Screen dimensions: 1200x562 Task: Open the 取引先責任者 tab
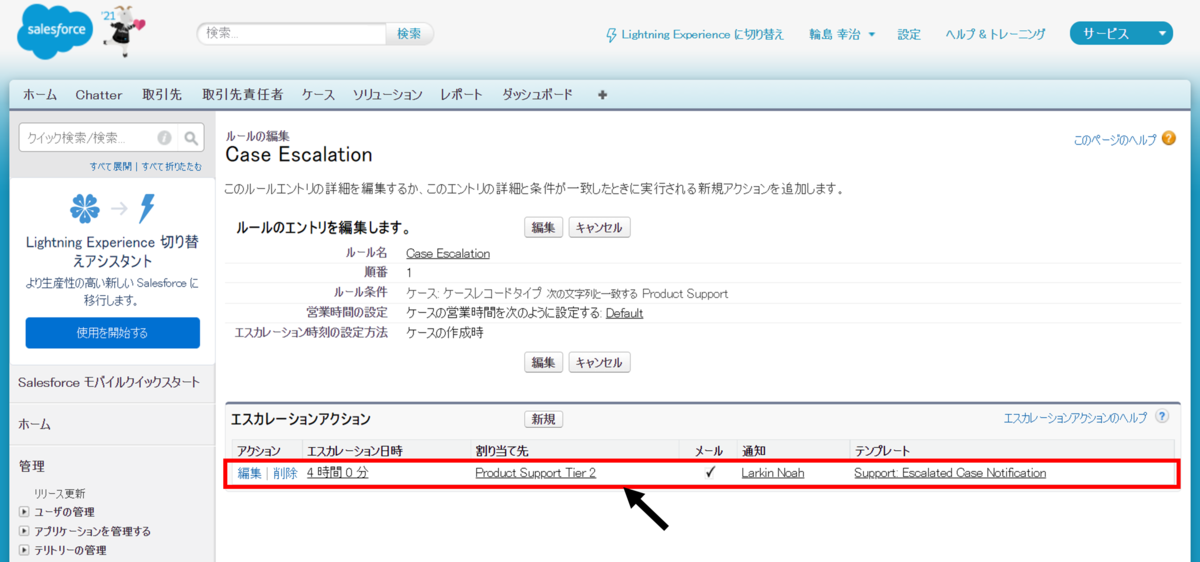pyautogui.click(x=242, y=95)
